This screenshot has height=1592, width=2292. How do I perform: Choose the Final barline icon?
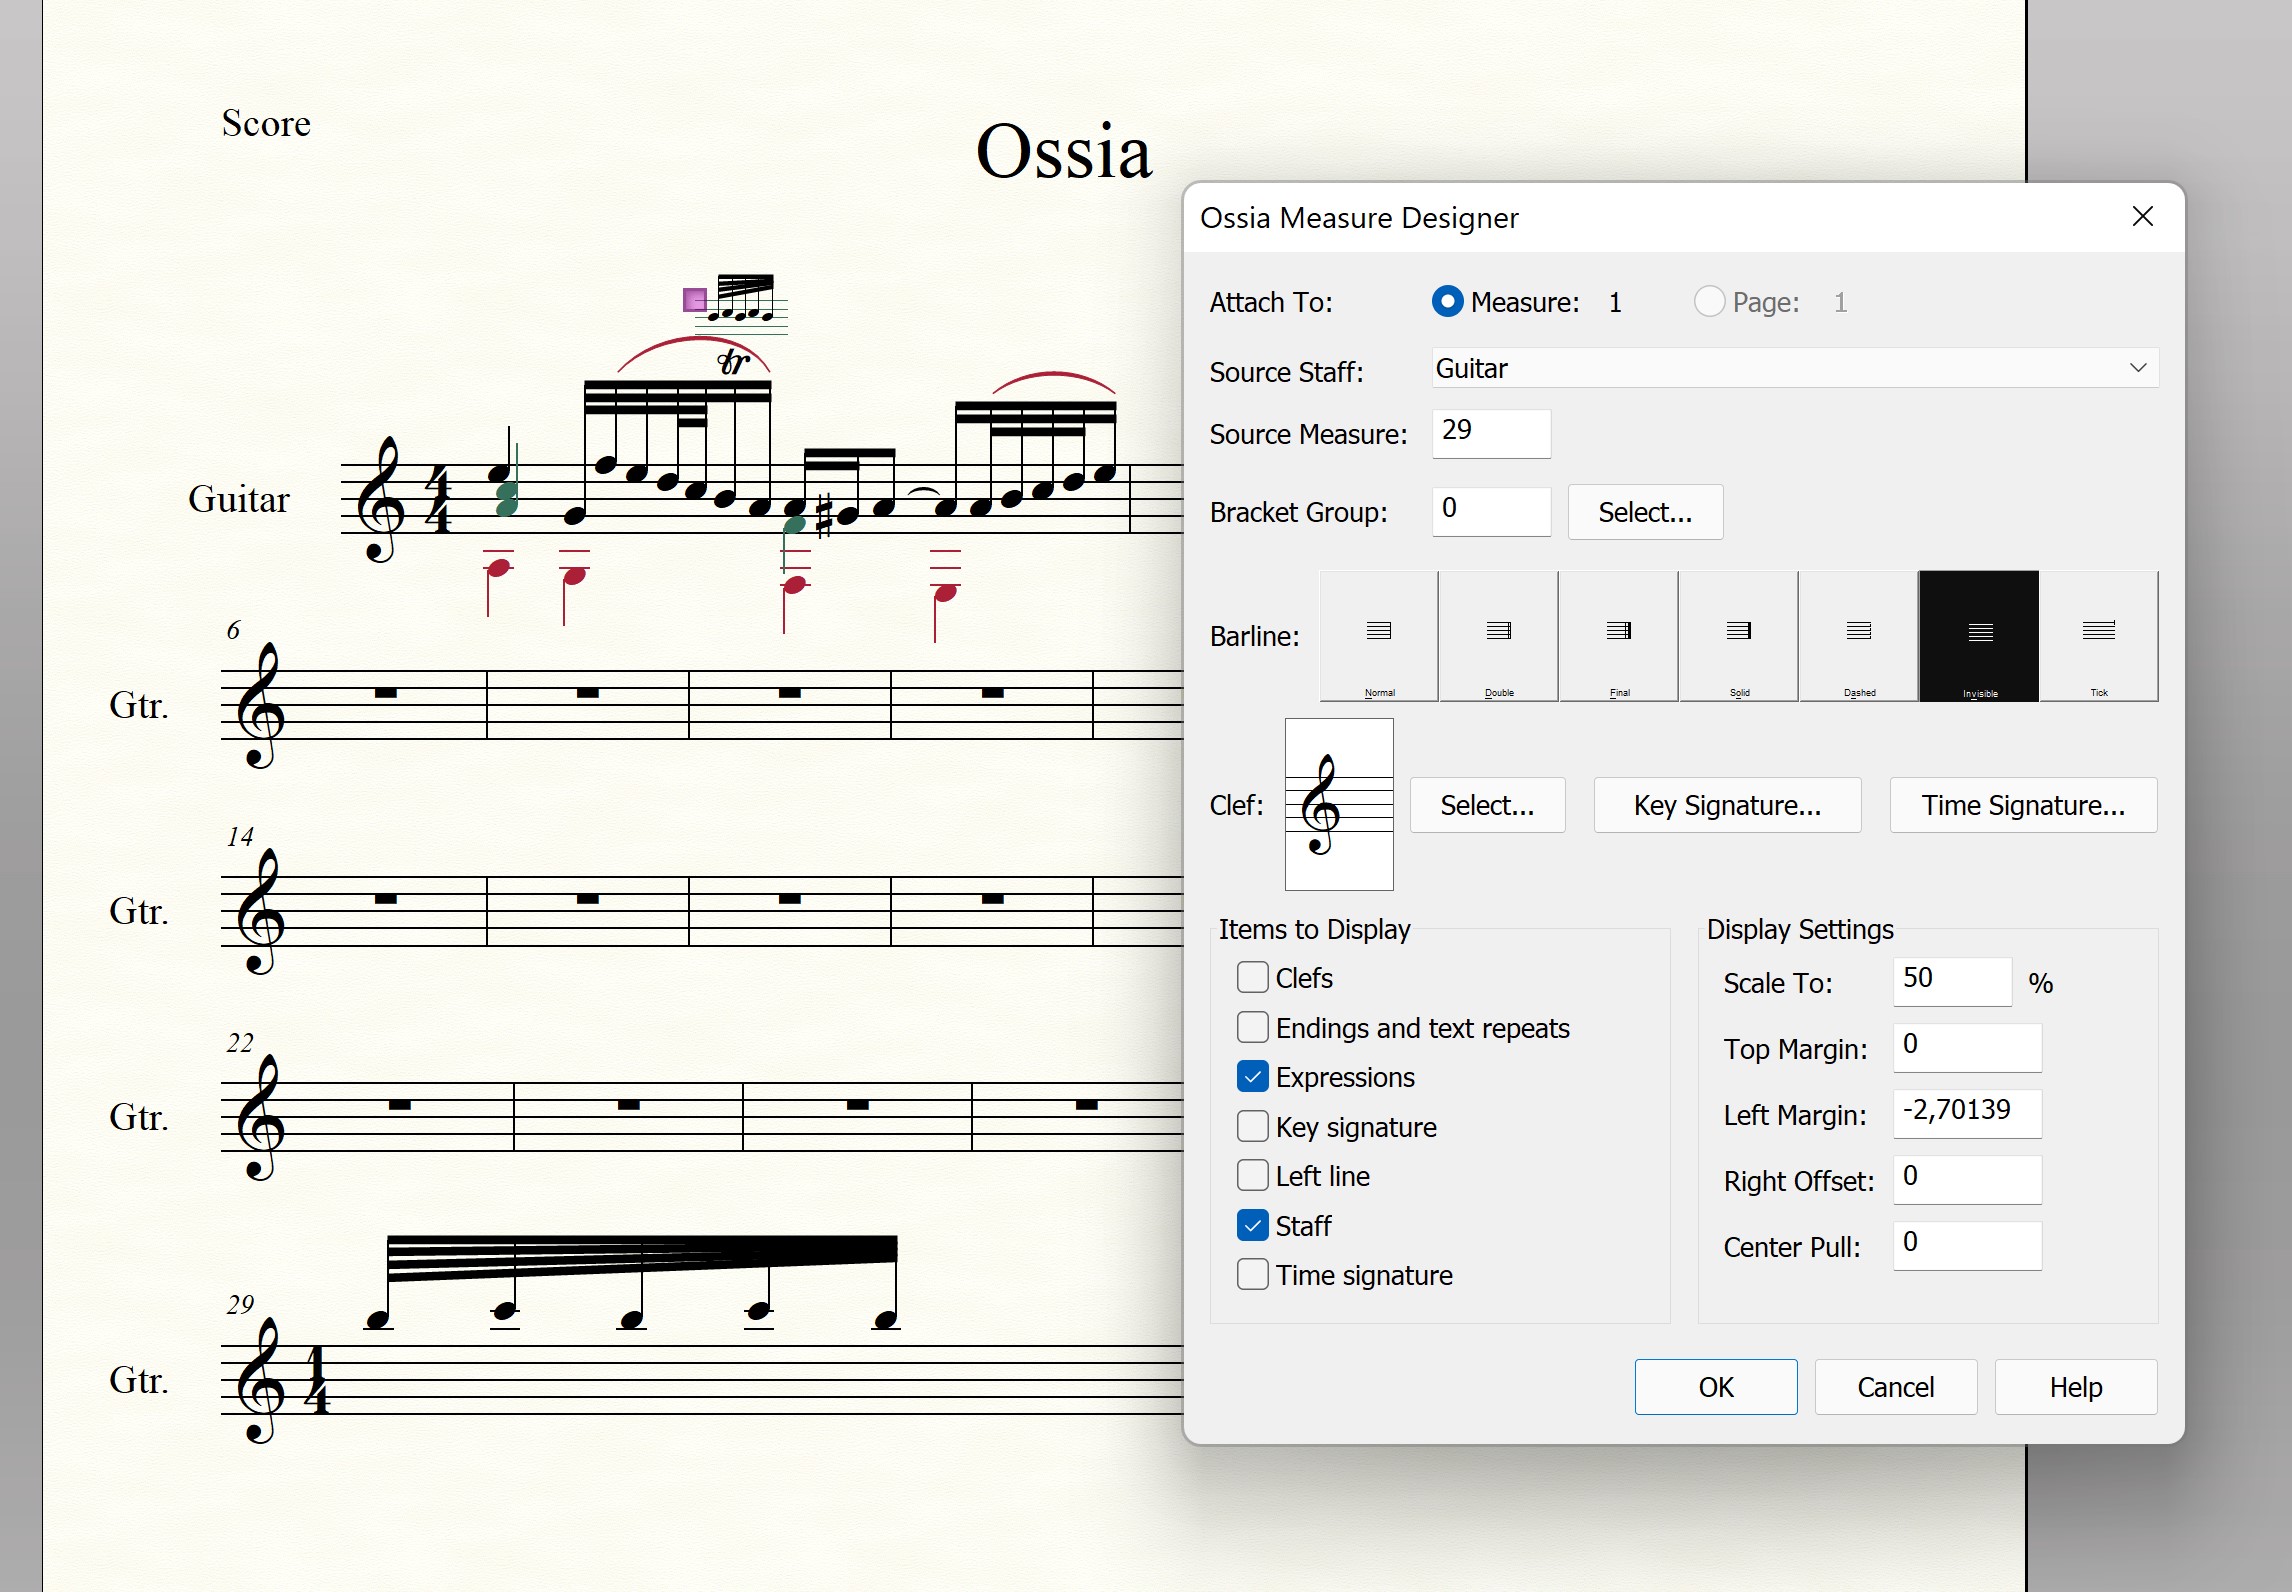[1619, 636]
